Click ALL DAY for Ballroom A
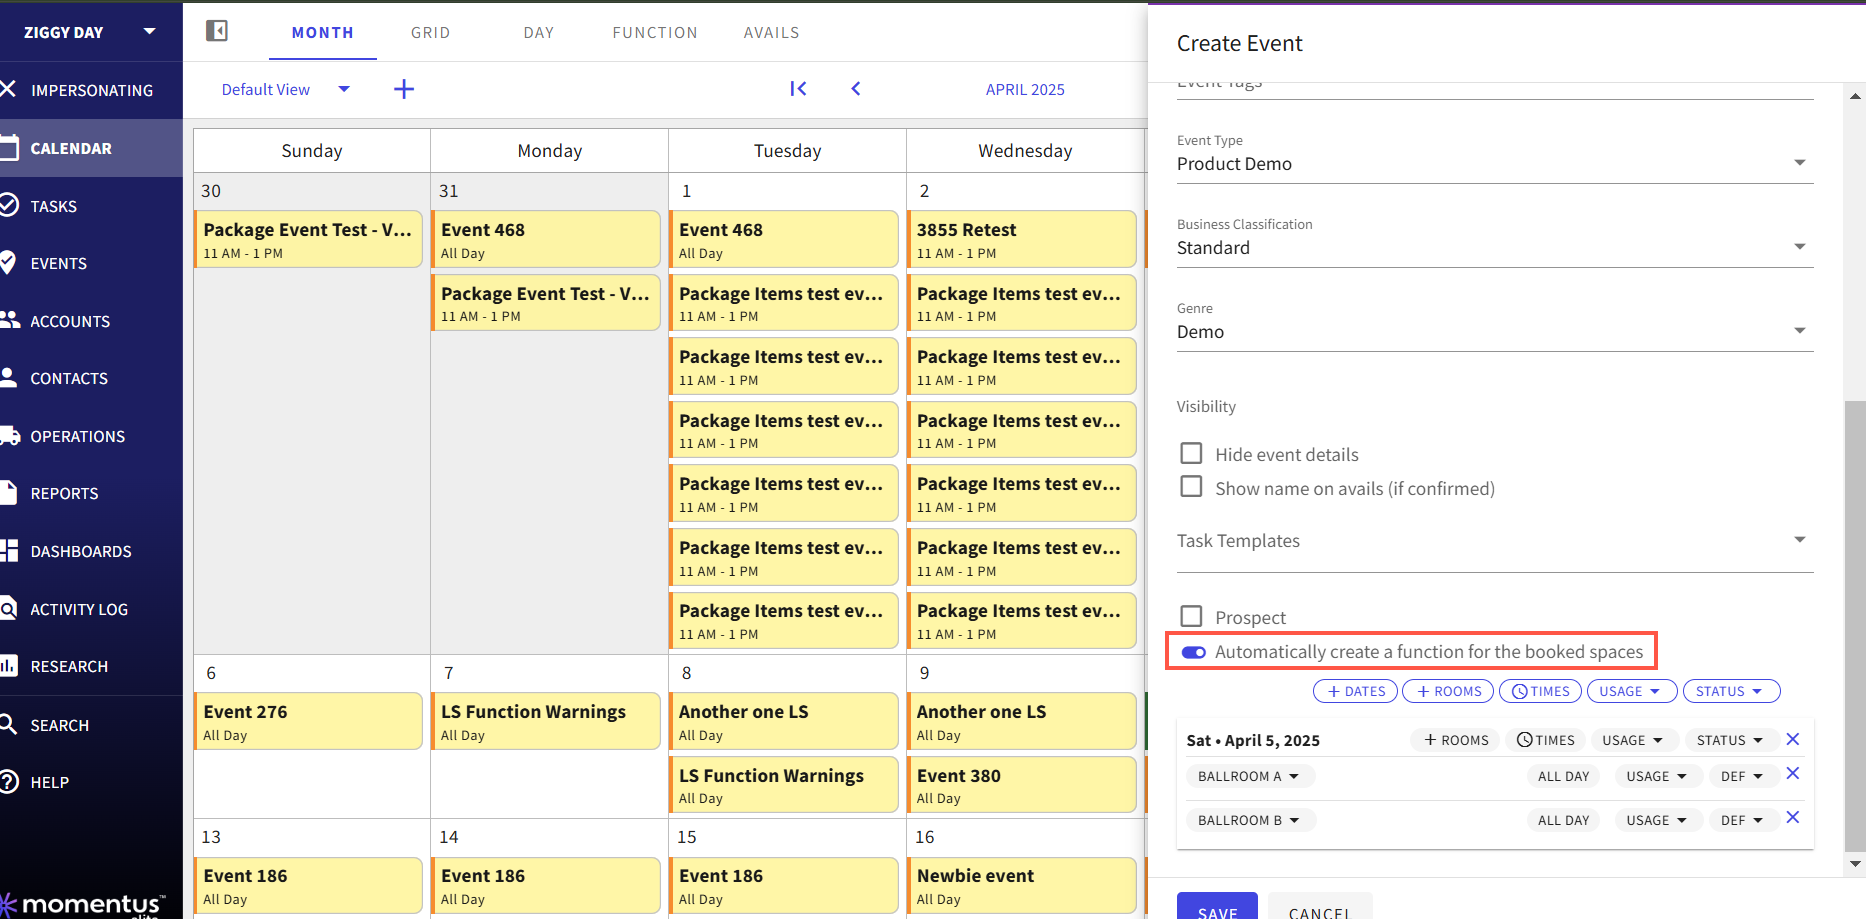 [1563, 776]
